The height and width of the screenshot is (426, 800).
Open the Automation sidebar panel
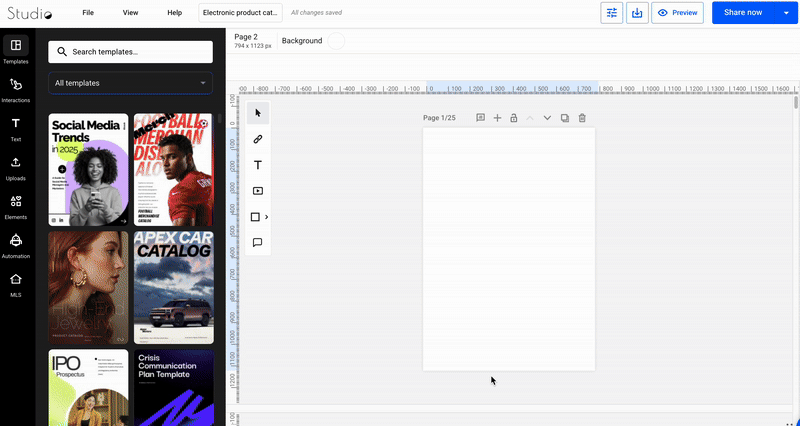(16, 245)
